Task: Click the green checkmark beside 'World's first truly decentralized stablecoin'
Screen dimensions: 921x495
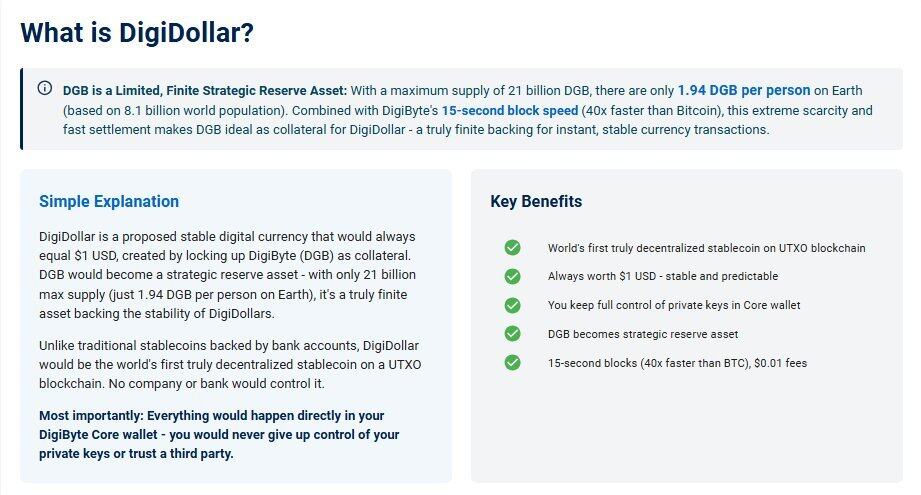Action: click(512, 248)
